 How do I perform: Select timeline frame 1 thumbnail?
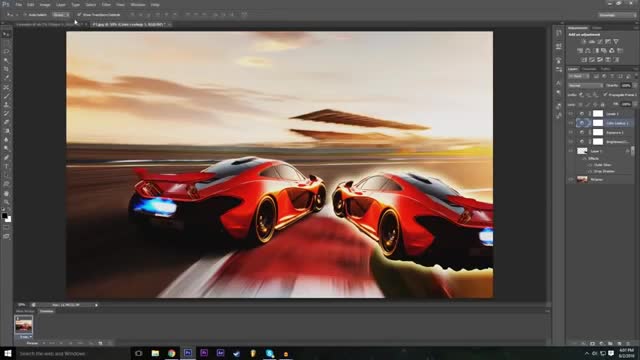pyautogui.click(x=24, y=325)
